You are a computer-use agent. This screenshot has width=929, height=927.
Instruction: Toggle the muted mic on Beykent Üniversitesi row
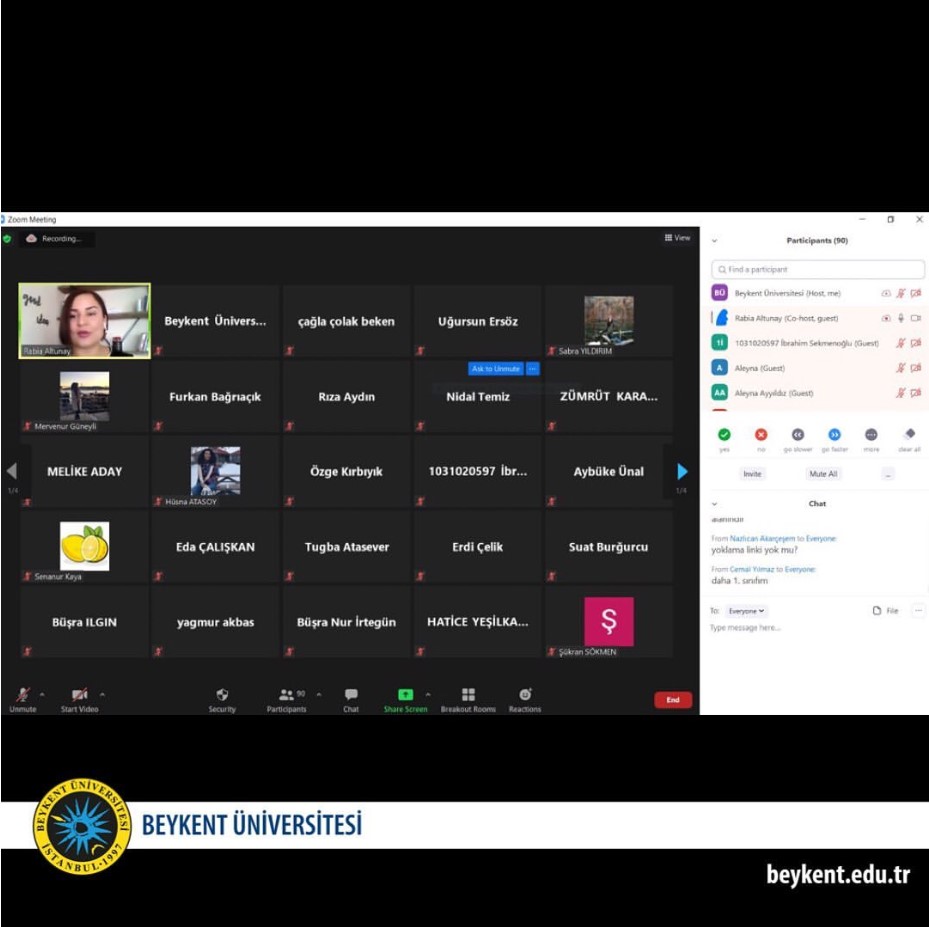901,293
